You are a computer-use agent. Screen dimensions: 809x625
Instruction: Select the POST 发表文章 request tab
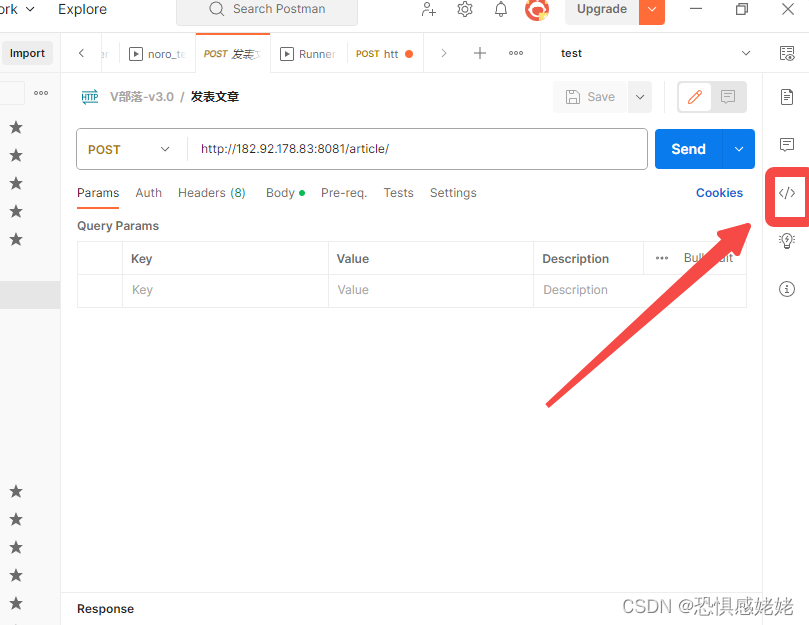tap(233, 54)
